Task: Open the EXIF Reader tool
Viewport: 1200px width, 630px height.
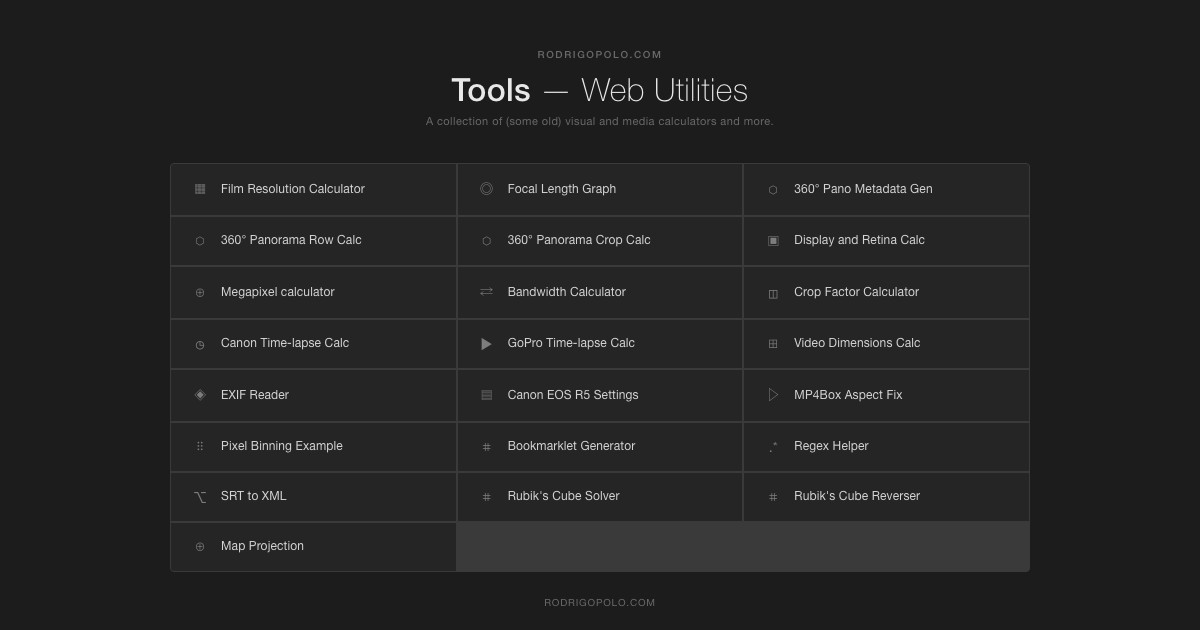Action: [x=314, y=396]
